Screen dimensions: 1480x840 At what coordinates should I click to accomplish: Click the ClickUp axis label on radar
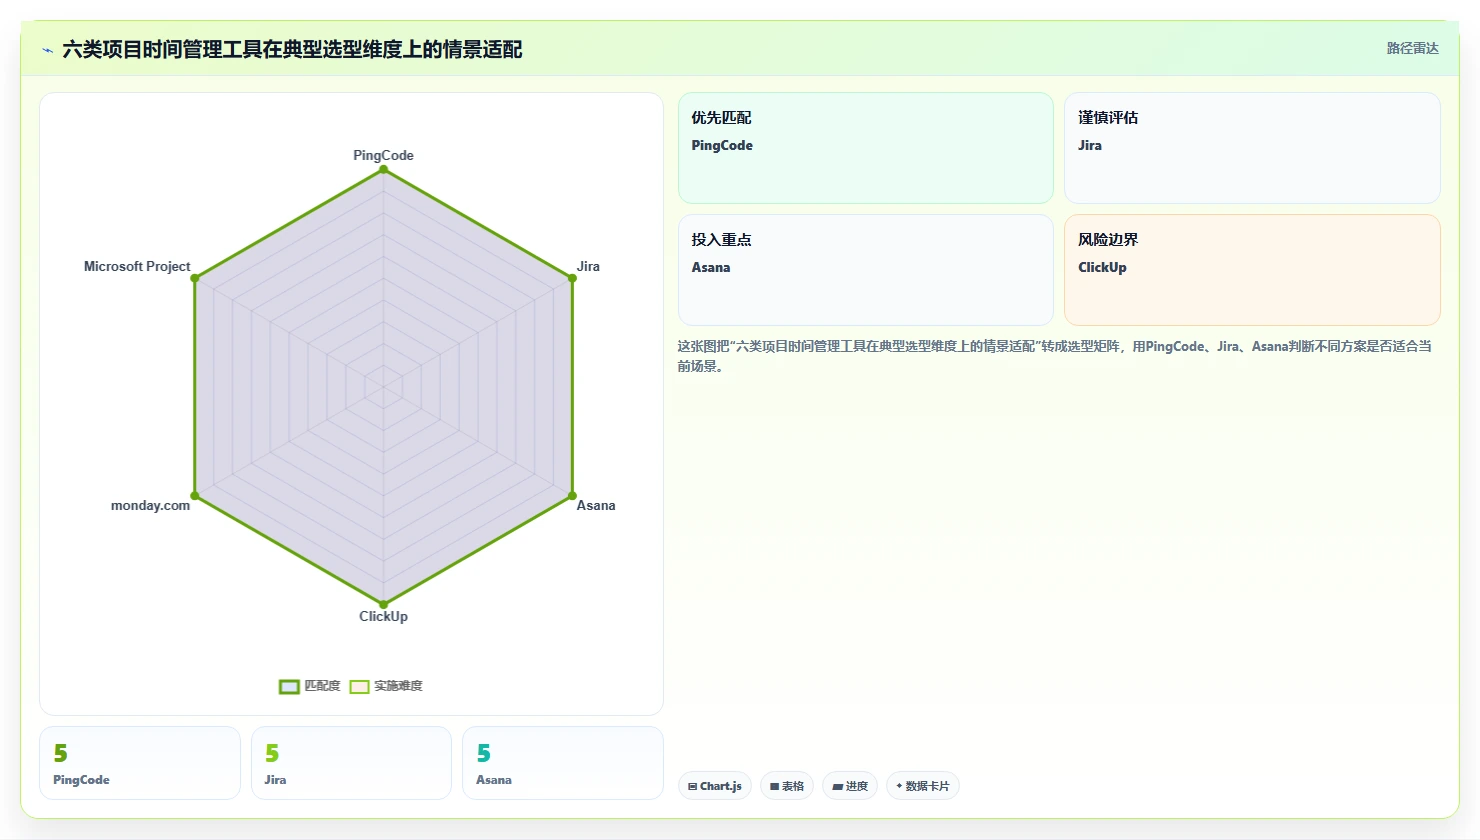point(383,616)
